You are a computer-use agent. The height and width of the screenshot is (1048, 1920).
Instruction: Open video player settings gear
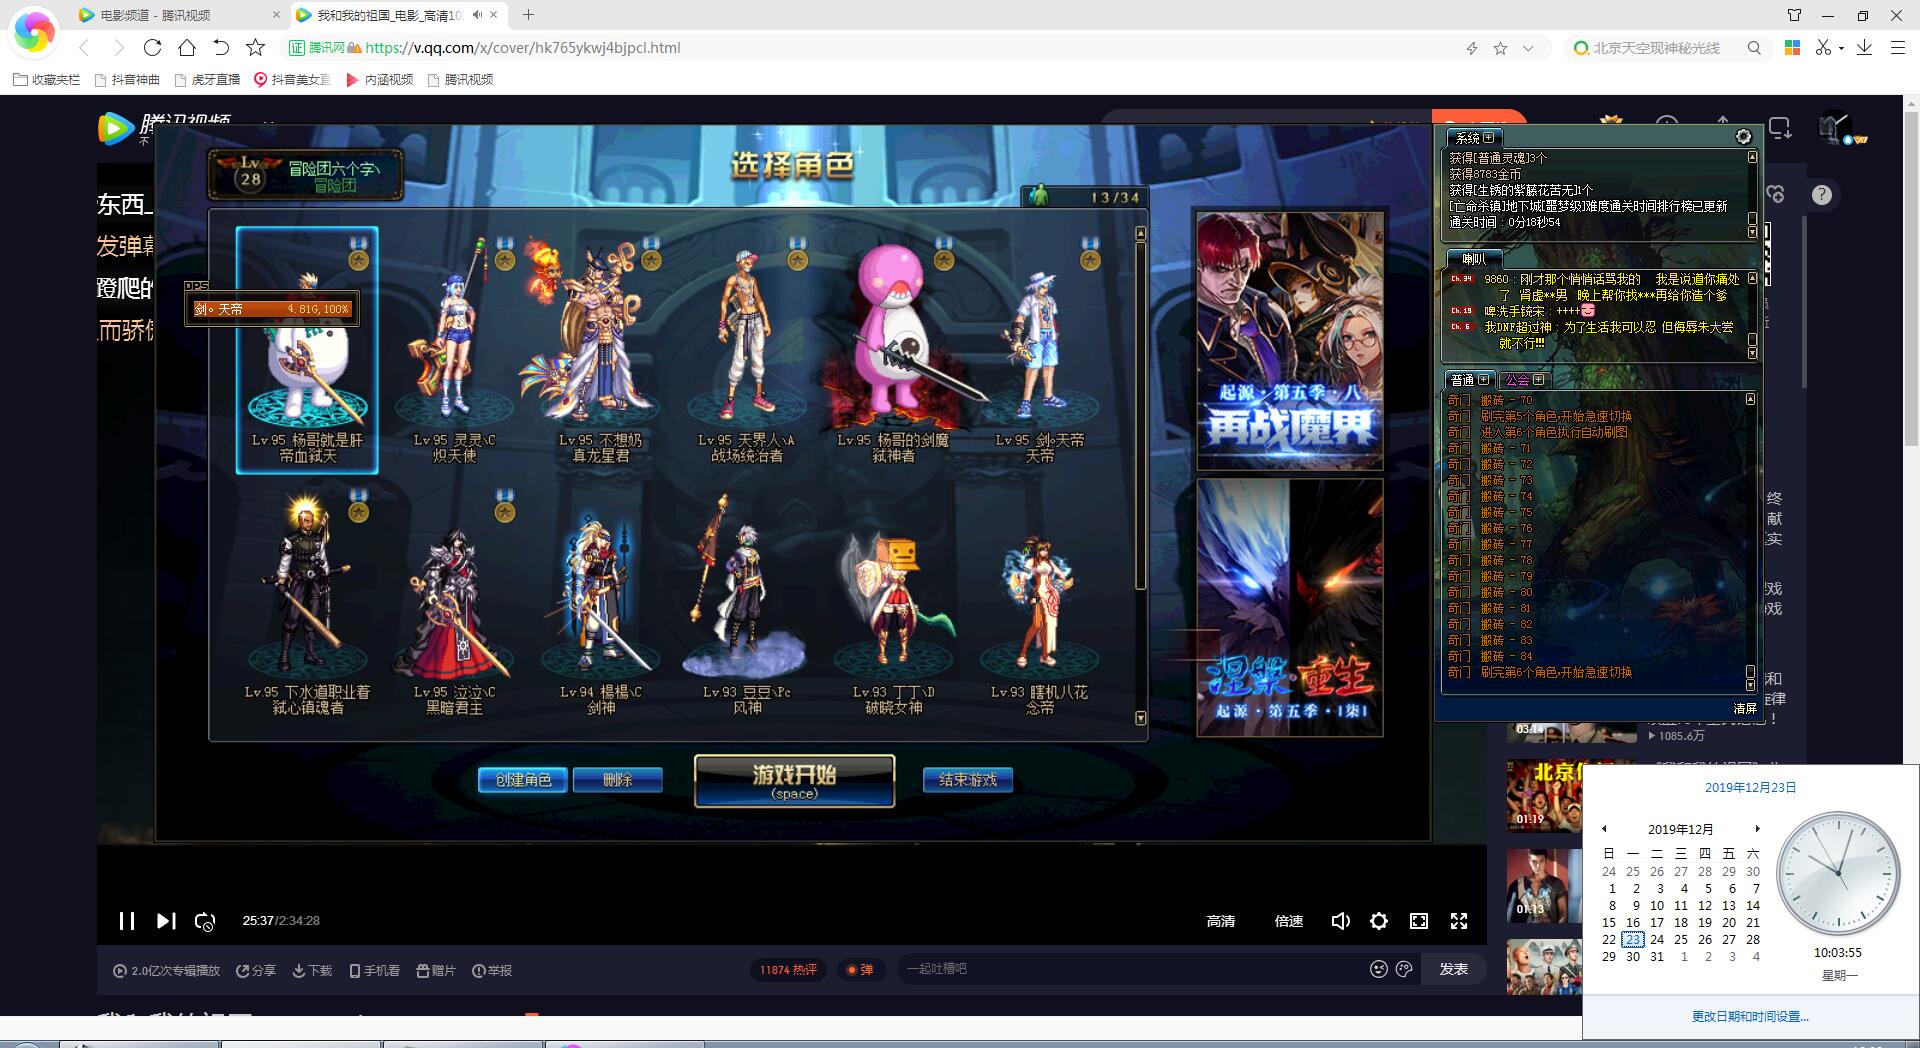(1379, 921)
